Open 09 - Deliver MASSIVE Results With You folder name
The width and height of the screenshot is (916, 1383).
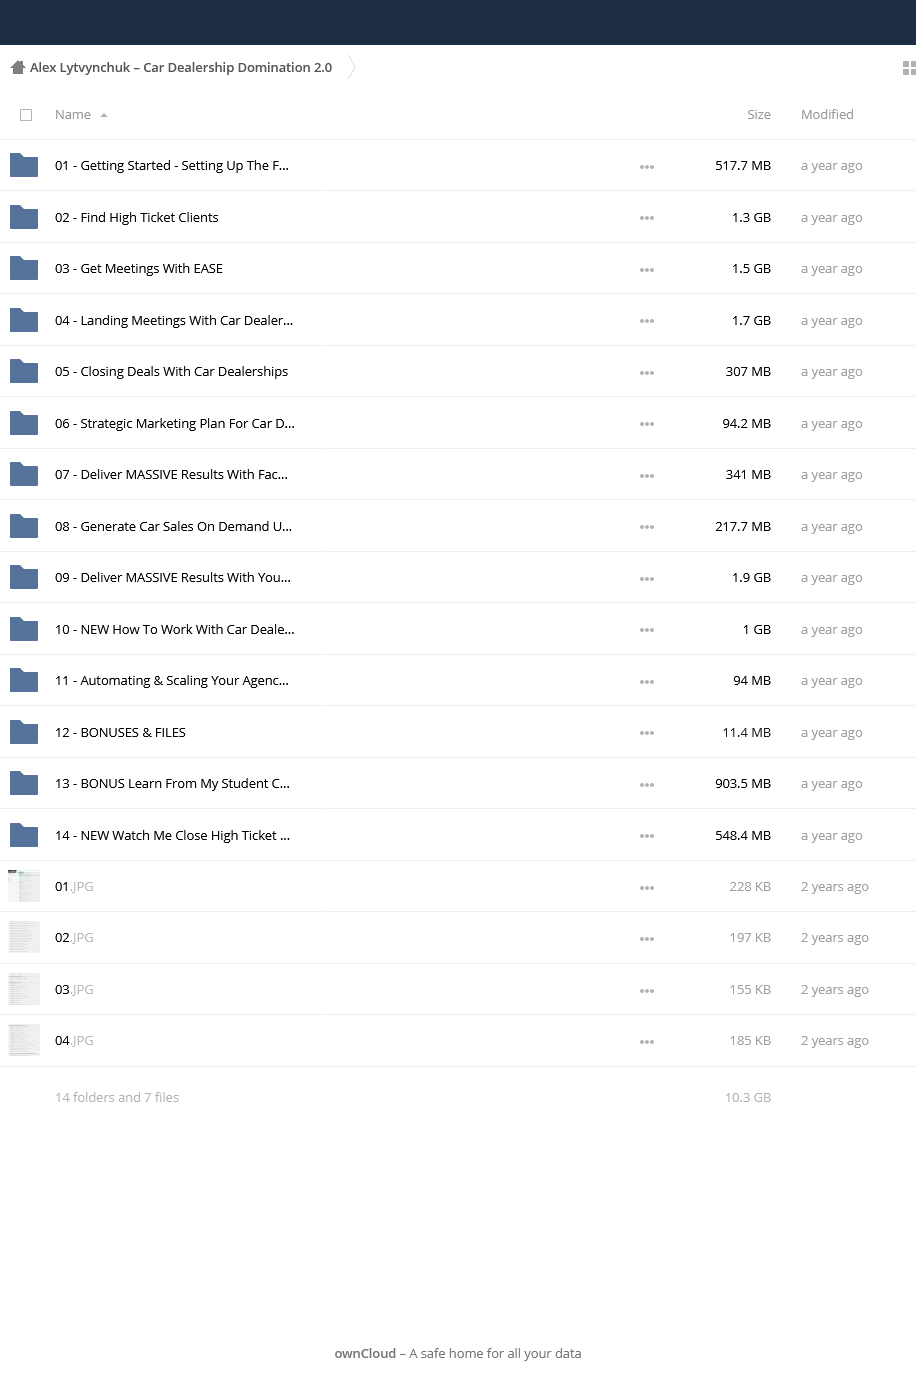pyautogui.click(x=173, y=578)
